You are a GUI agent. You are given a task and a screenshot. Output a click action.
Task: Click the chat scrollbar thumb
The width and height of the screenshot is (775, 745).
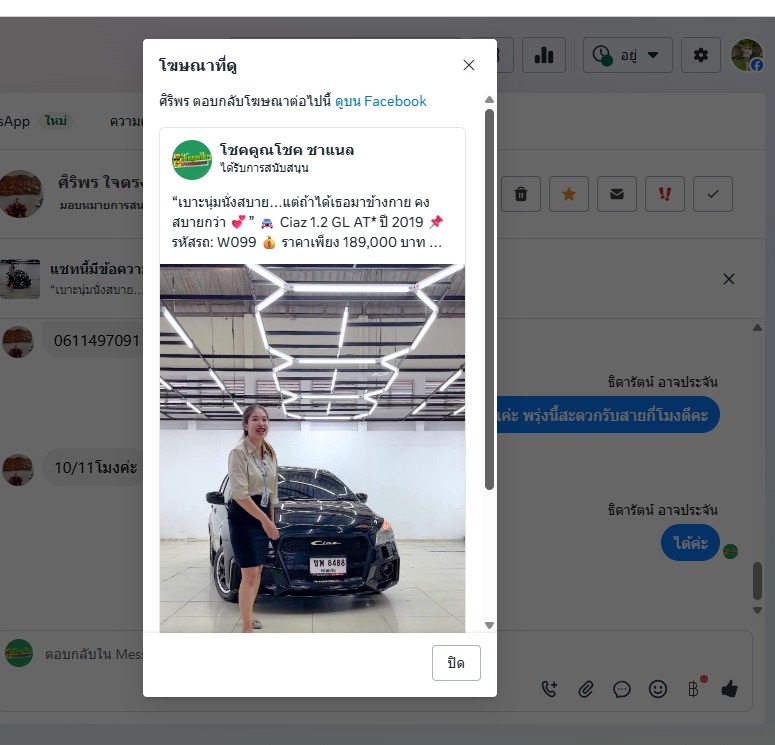(757, 581)
